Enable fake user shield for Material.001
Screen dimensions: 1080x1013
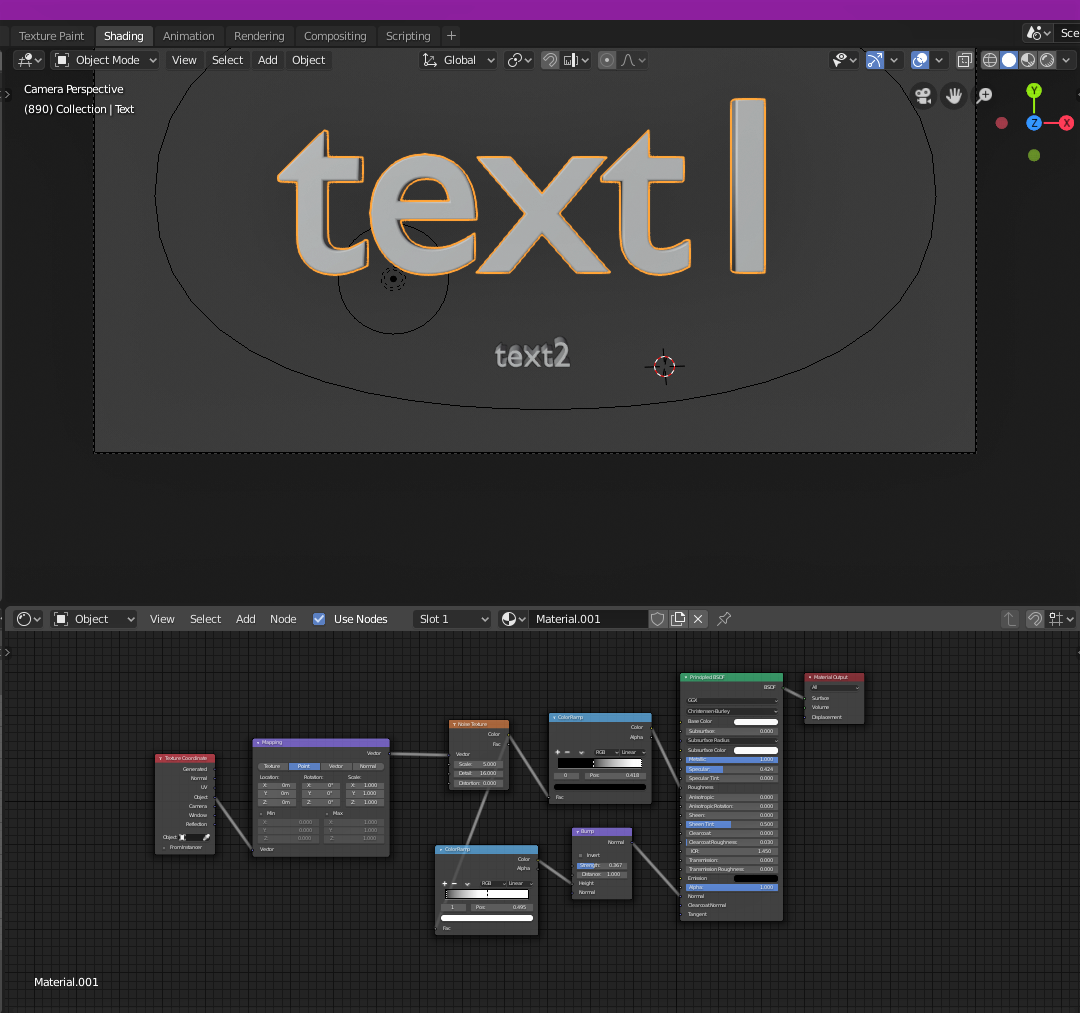tap(657, 619)
